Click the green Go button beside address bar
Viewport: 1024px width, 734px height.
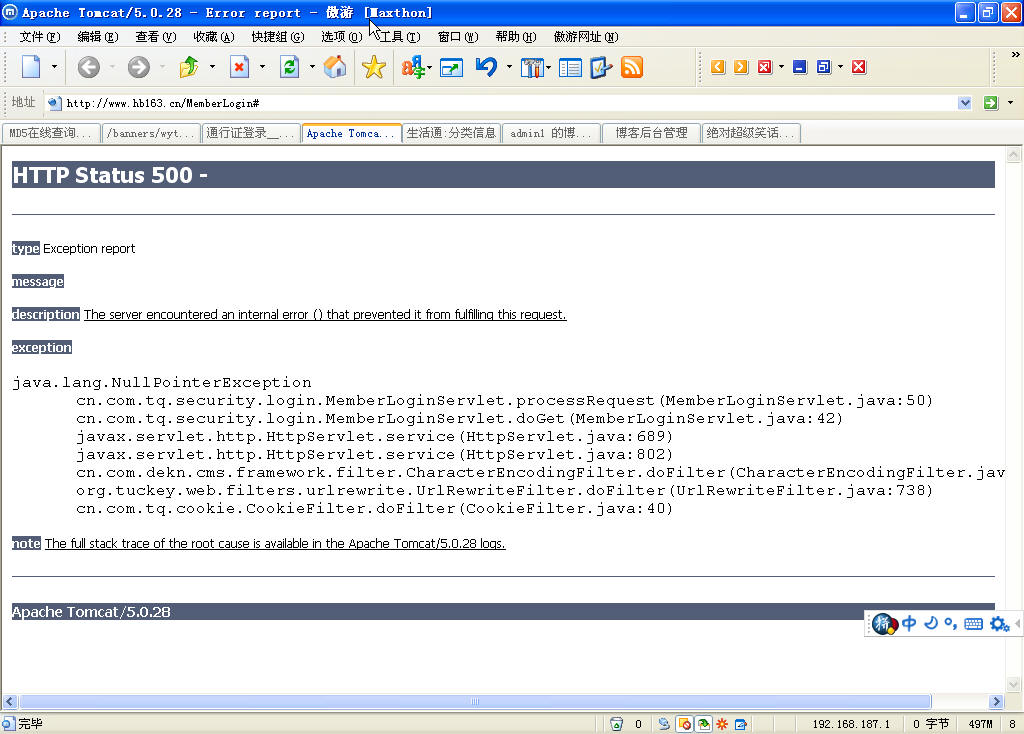[991, 103]
